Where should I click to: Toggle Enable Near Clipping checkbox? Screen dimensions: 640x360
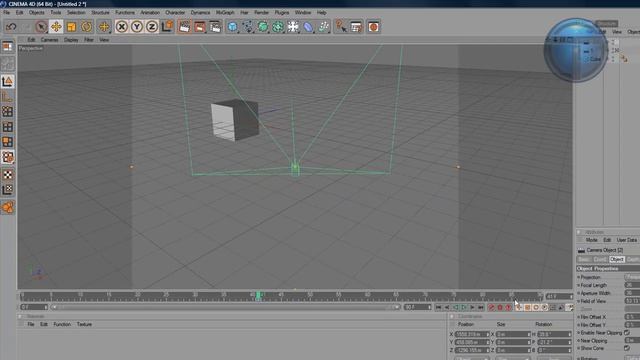click(627, 333)
